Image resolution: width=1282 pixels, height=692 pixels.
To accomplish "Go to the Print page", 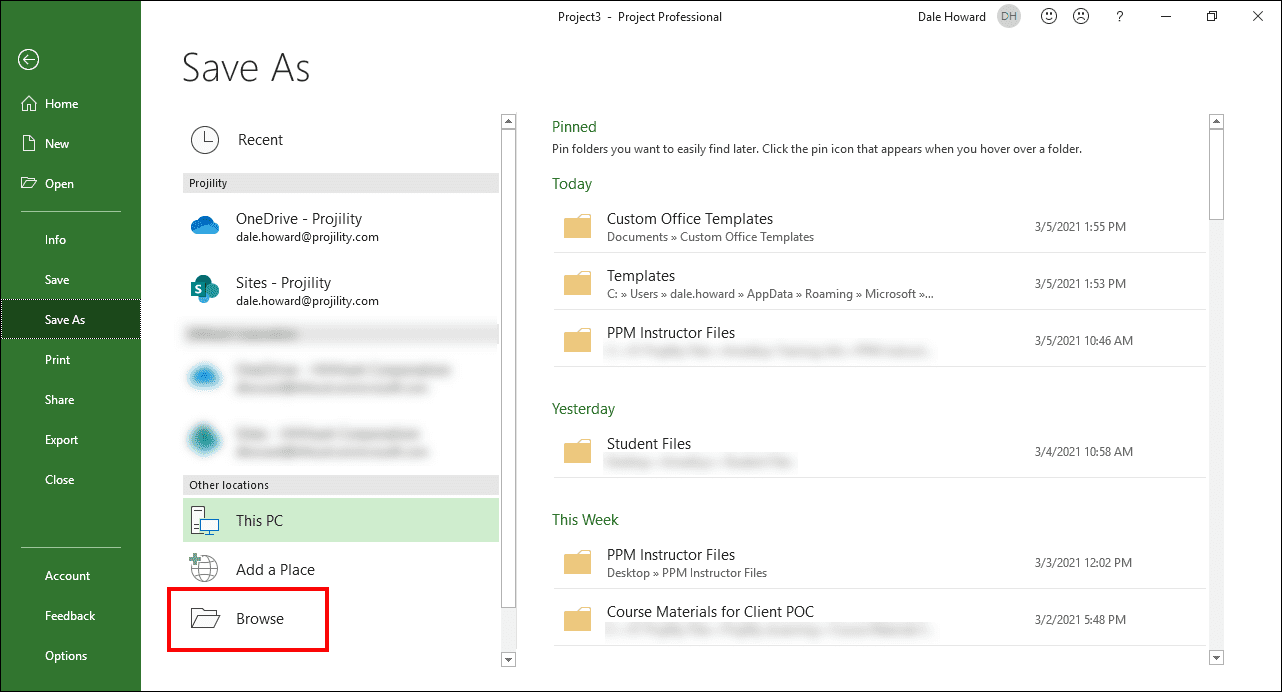I will pyautogui.click(x=70, y=360).
